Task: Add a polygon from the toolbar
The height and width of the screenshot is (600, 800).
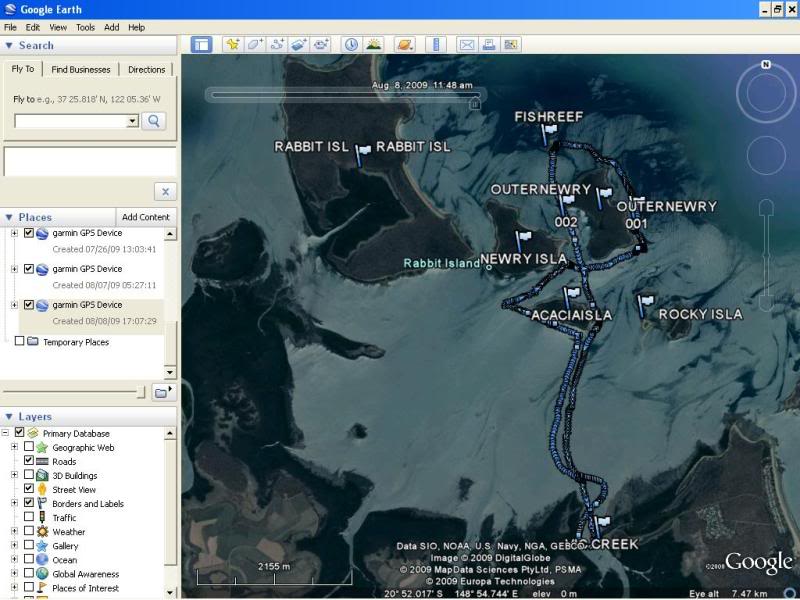Action: coord(255,45)
